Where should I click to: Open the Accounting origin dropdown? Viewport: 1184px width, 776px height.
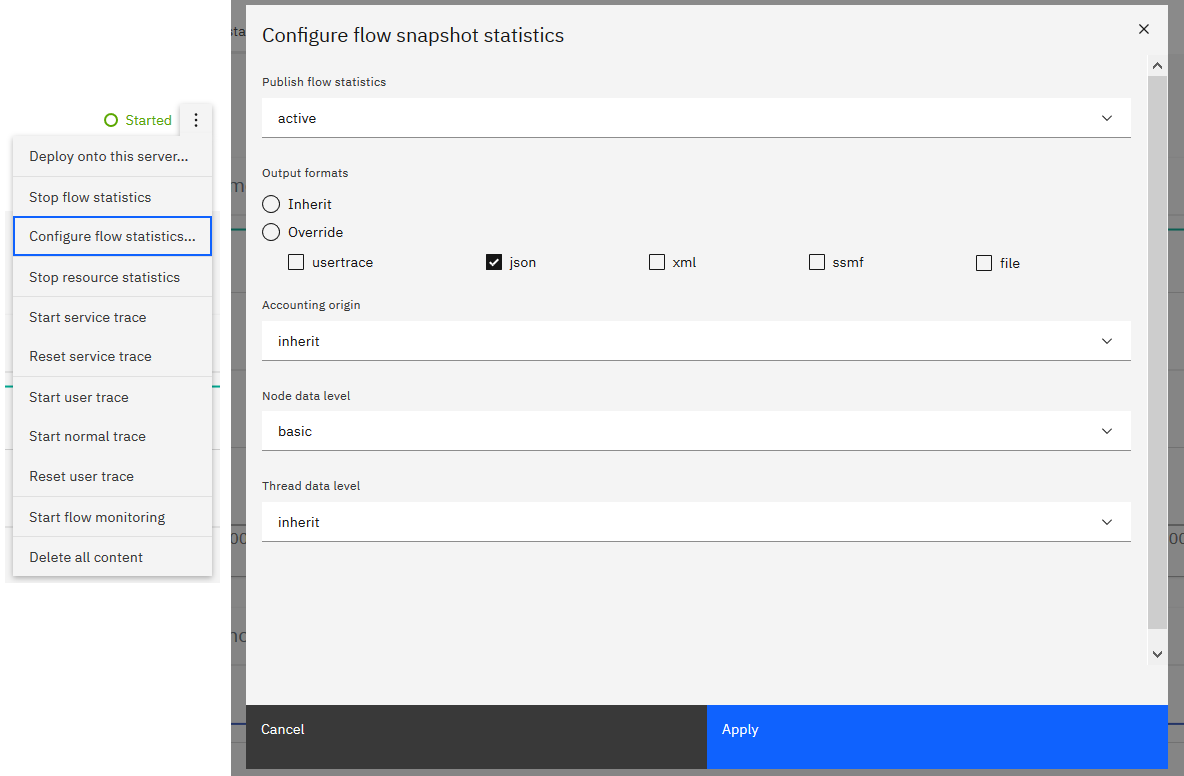coord(696,341)
